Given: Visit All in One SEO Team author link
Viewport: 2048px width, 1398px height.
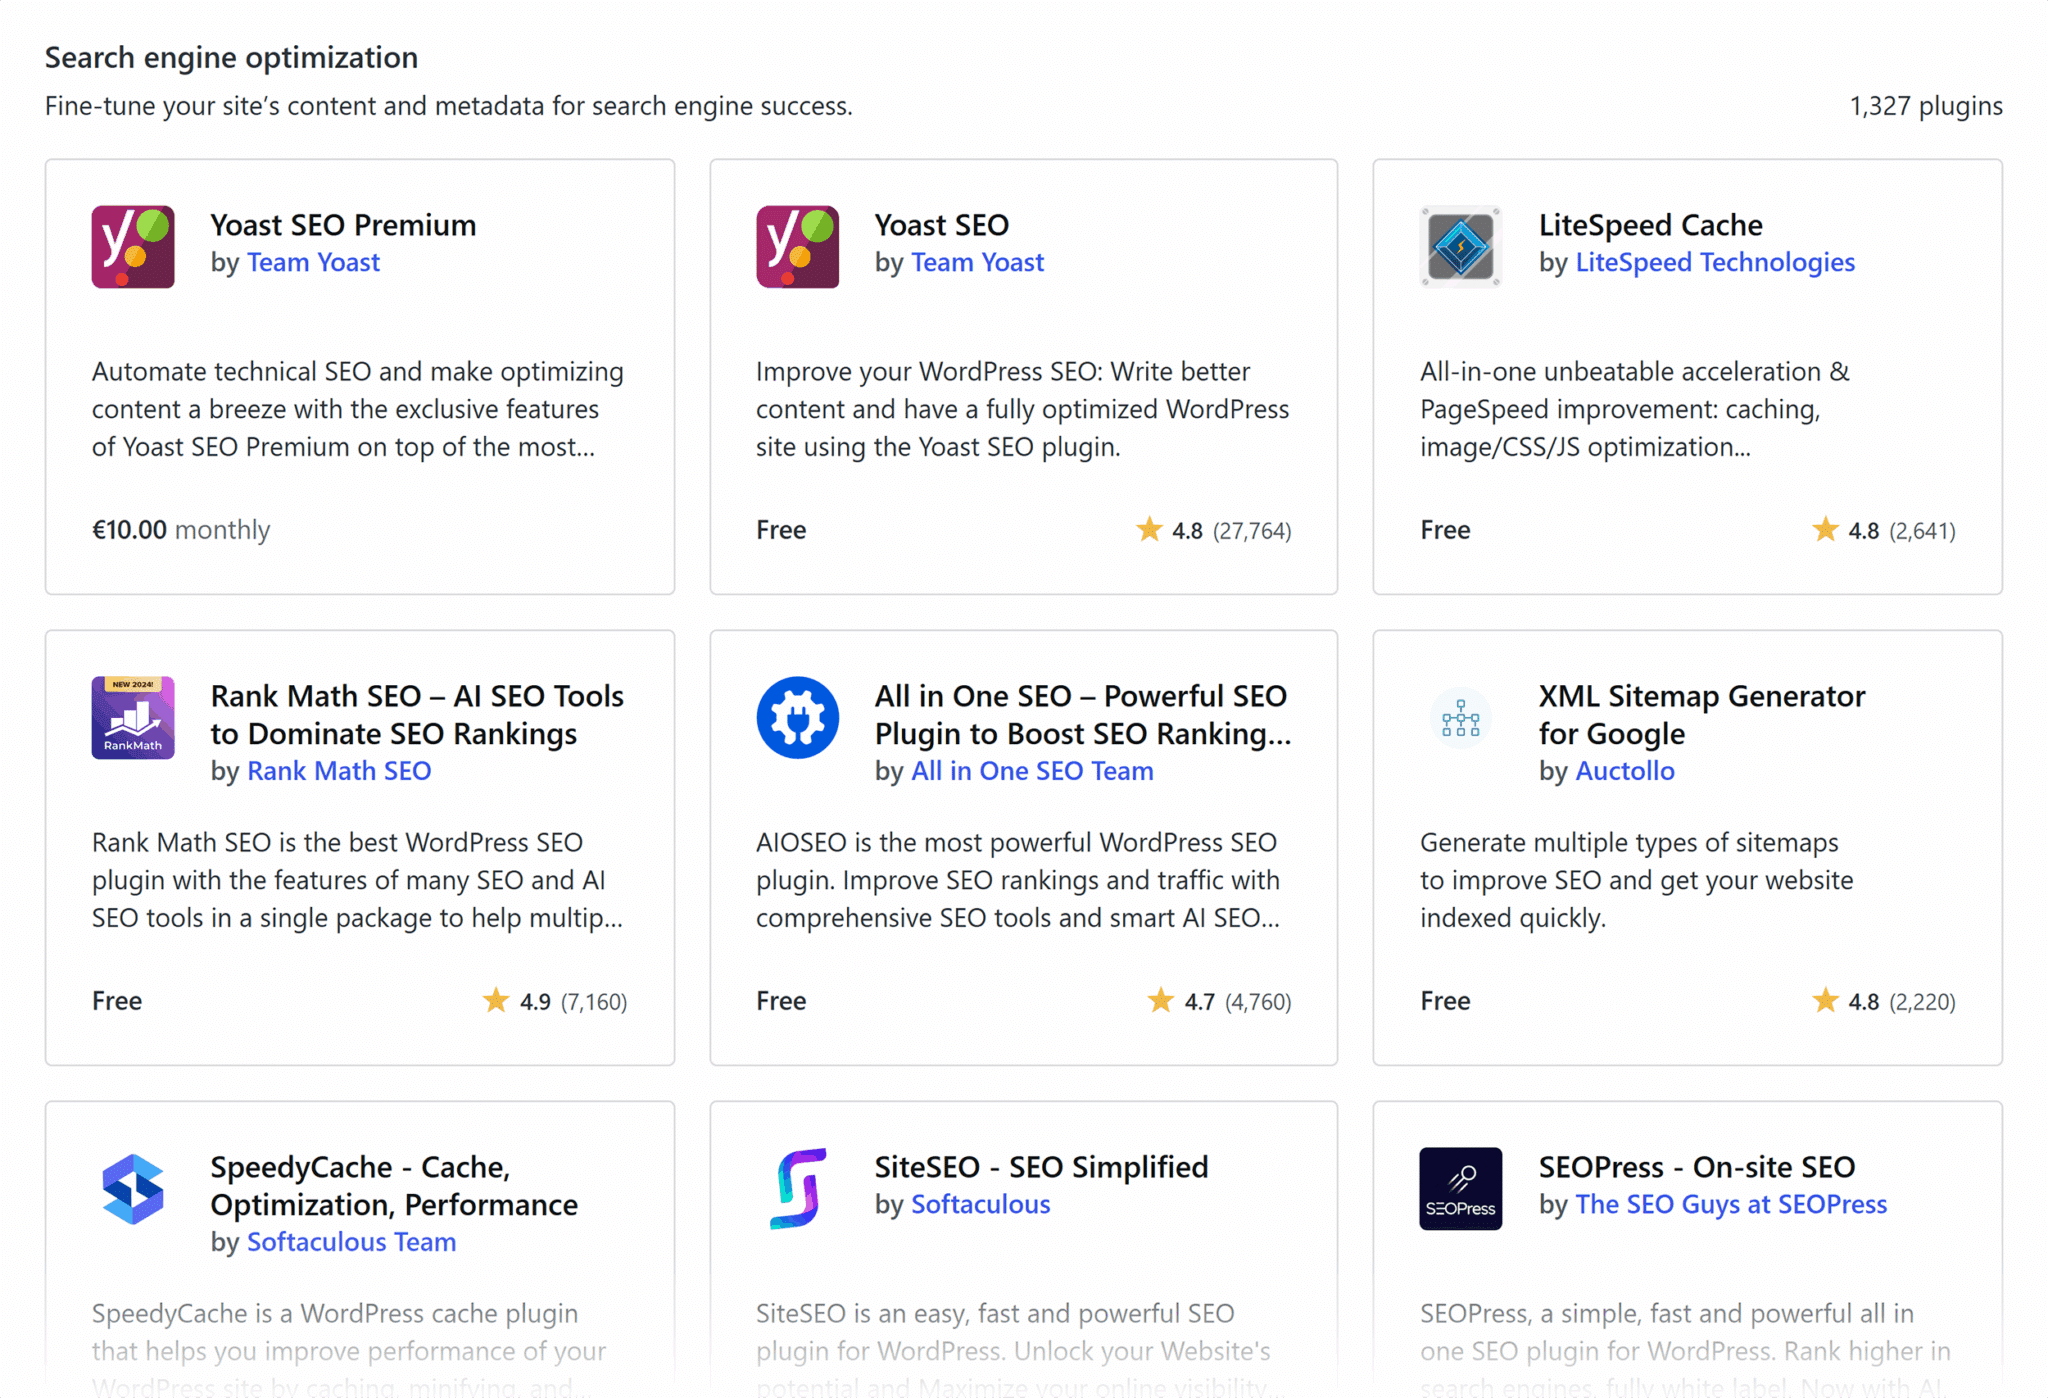Looking at the screenshot, I should coord(1032,771).
